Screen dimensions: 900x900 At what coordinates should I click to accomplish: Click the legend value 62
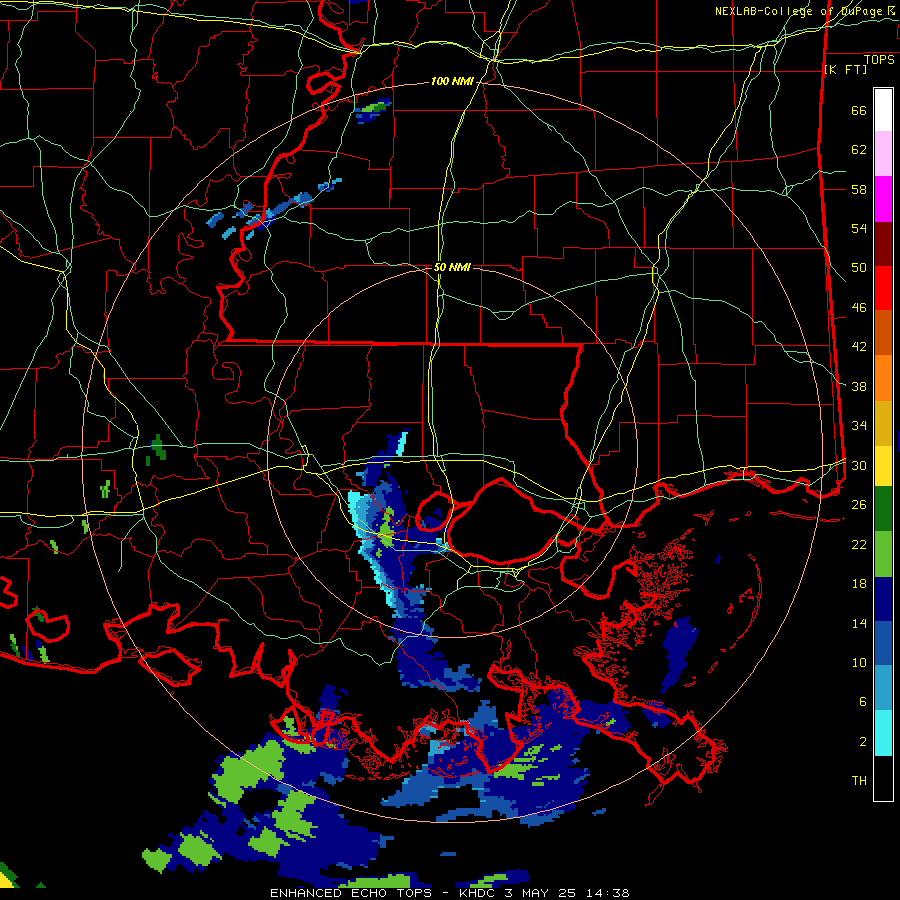click(x=859, y=149)
